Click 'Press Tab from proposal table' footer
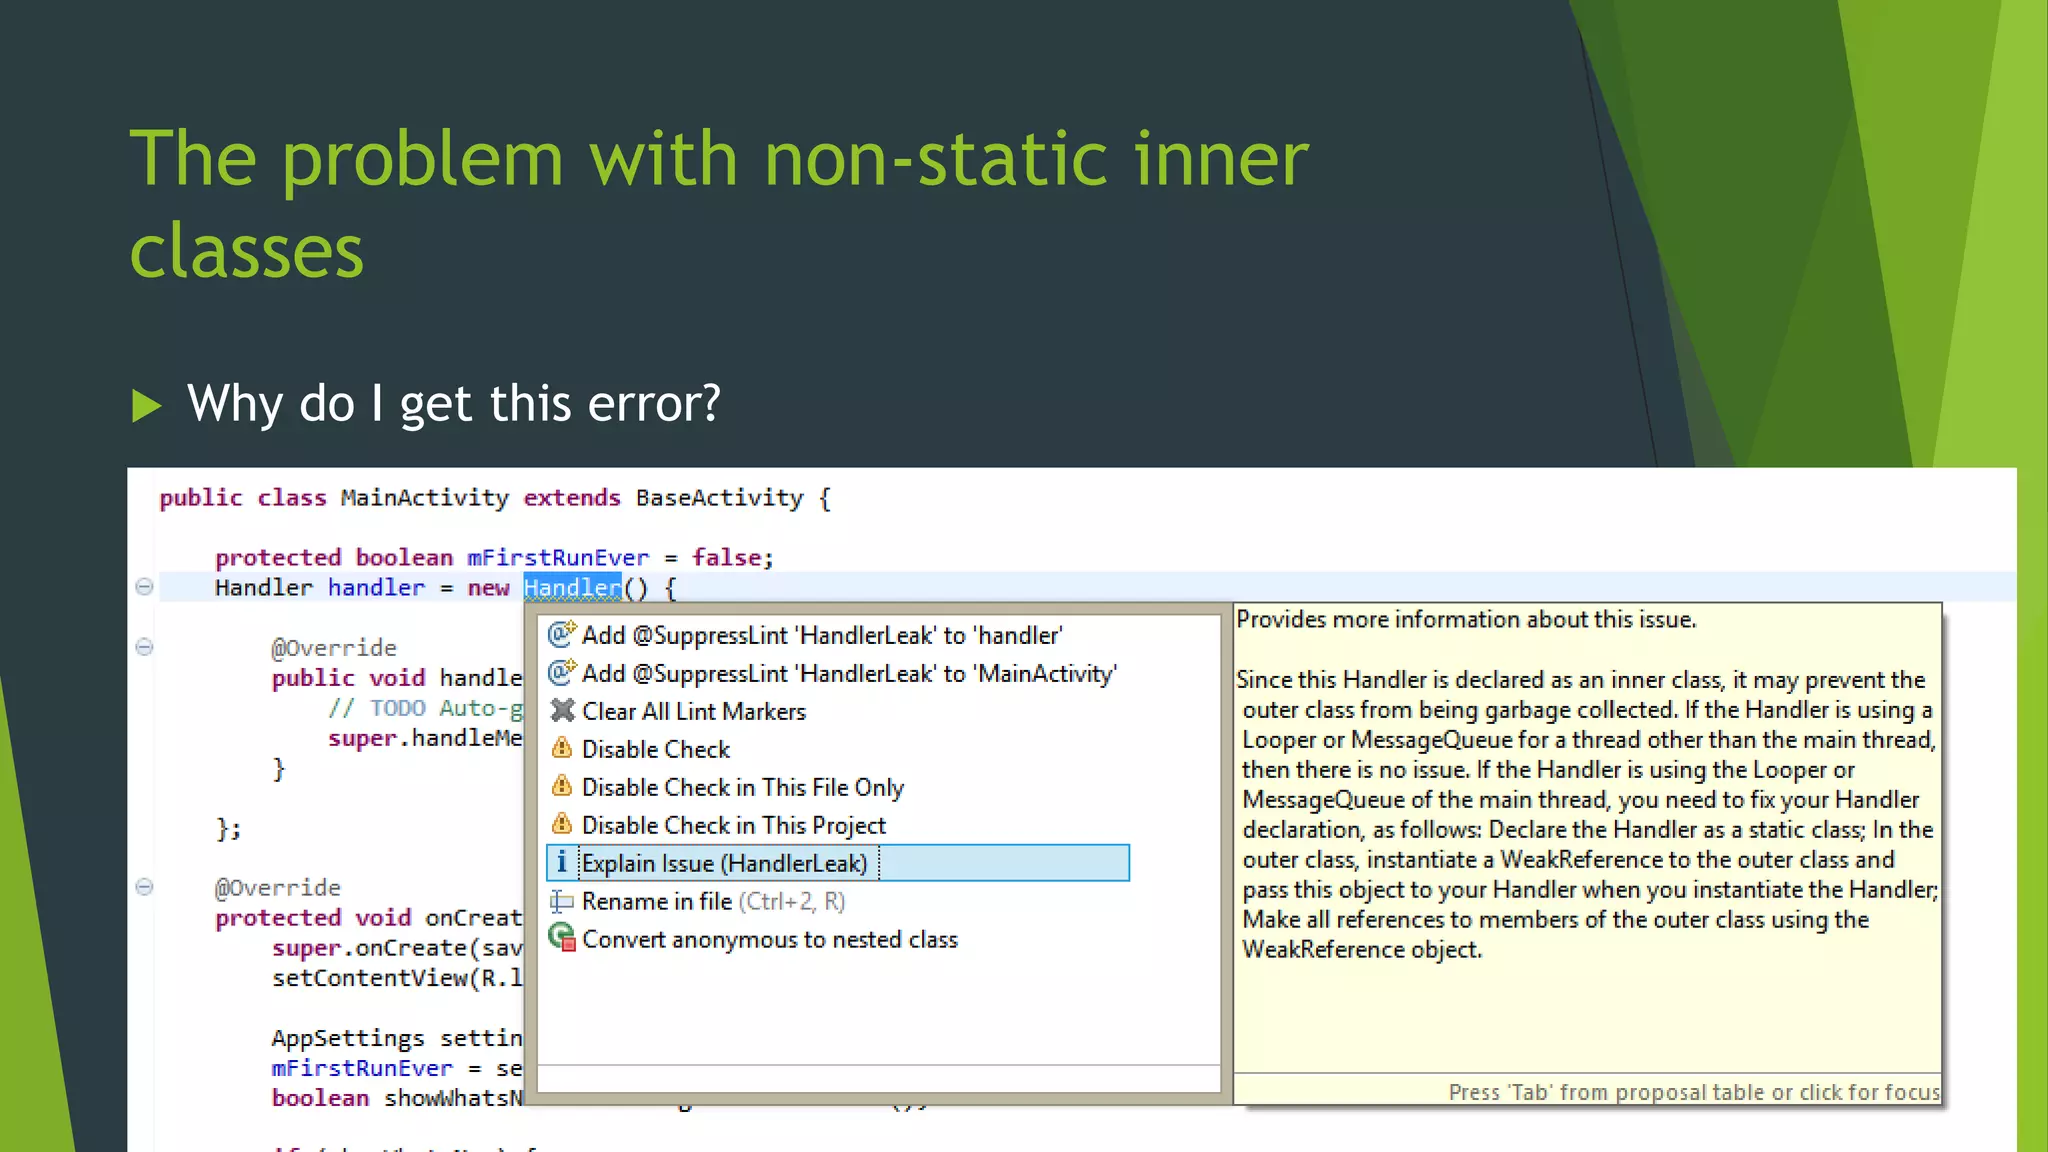 [x=1693, y=1092]
